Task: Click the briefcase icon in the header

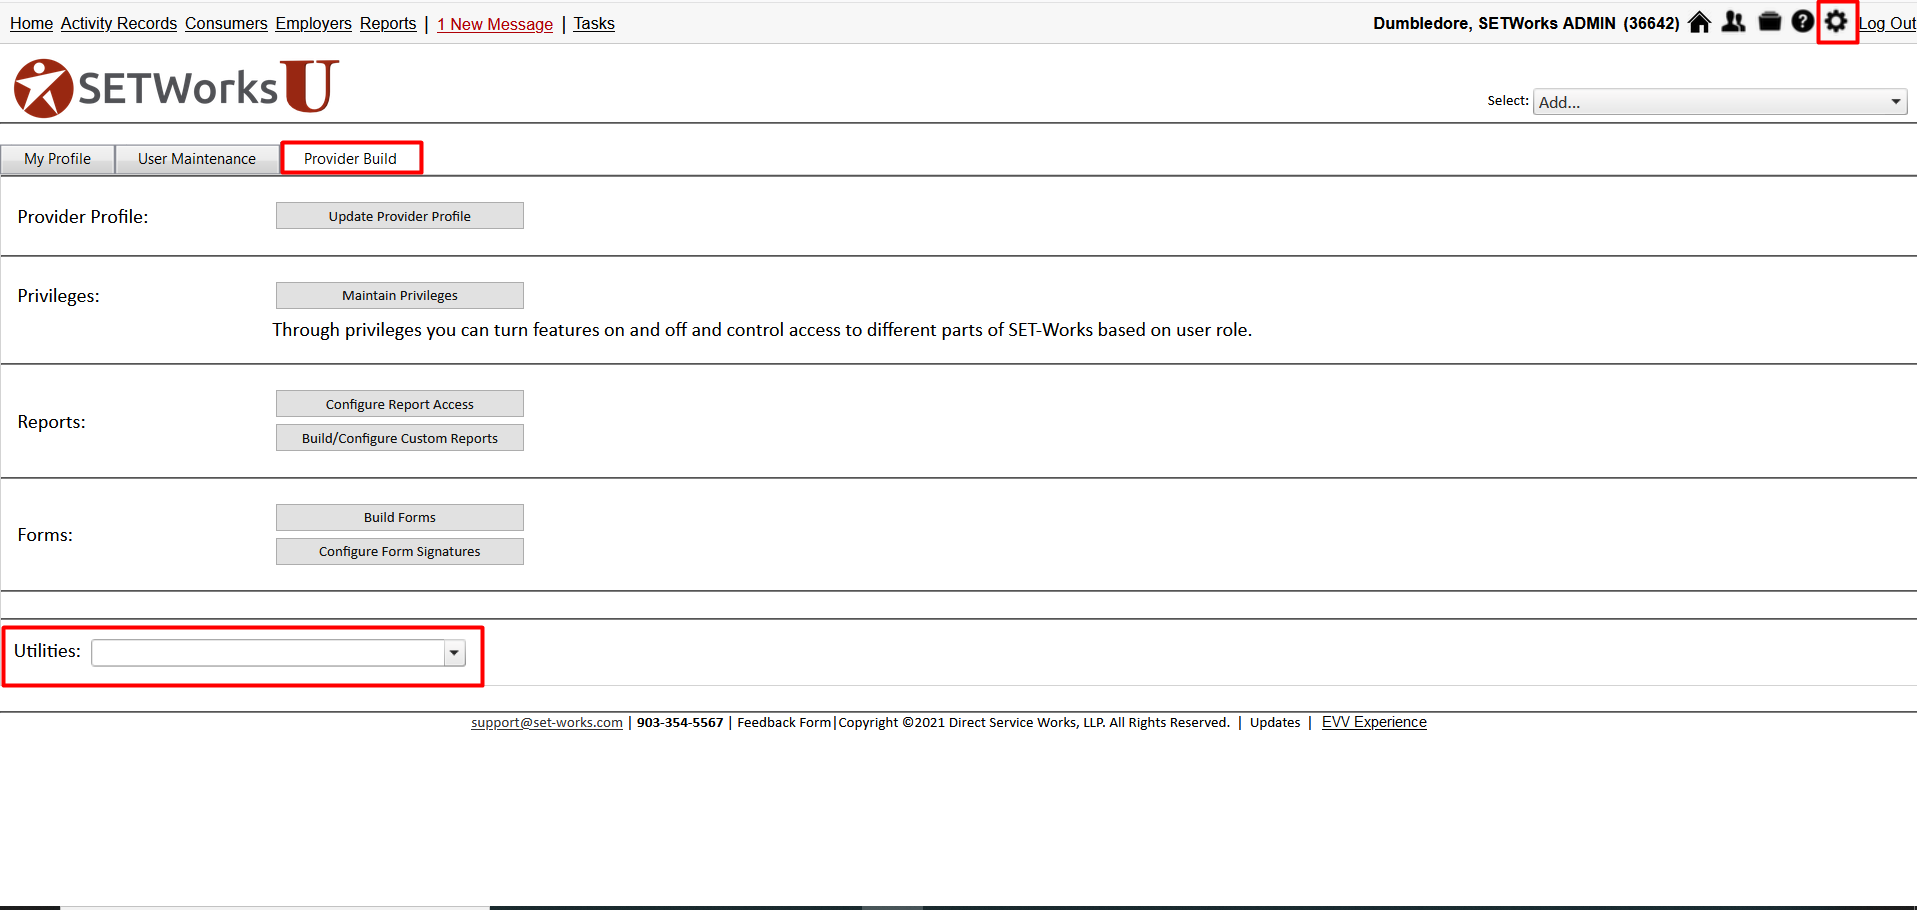Action: point(1770,22)
